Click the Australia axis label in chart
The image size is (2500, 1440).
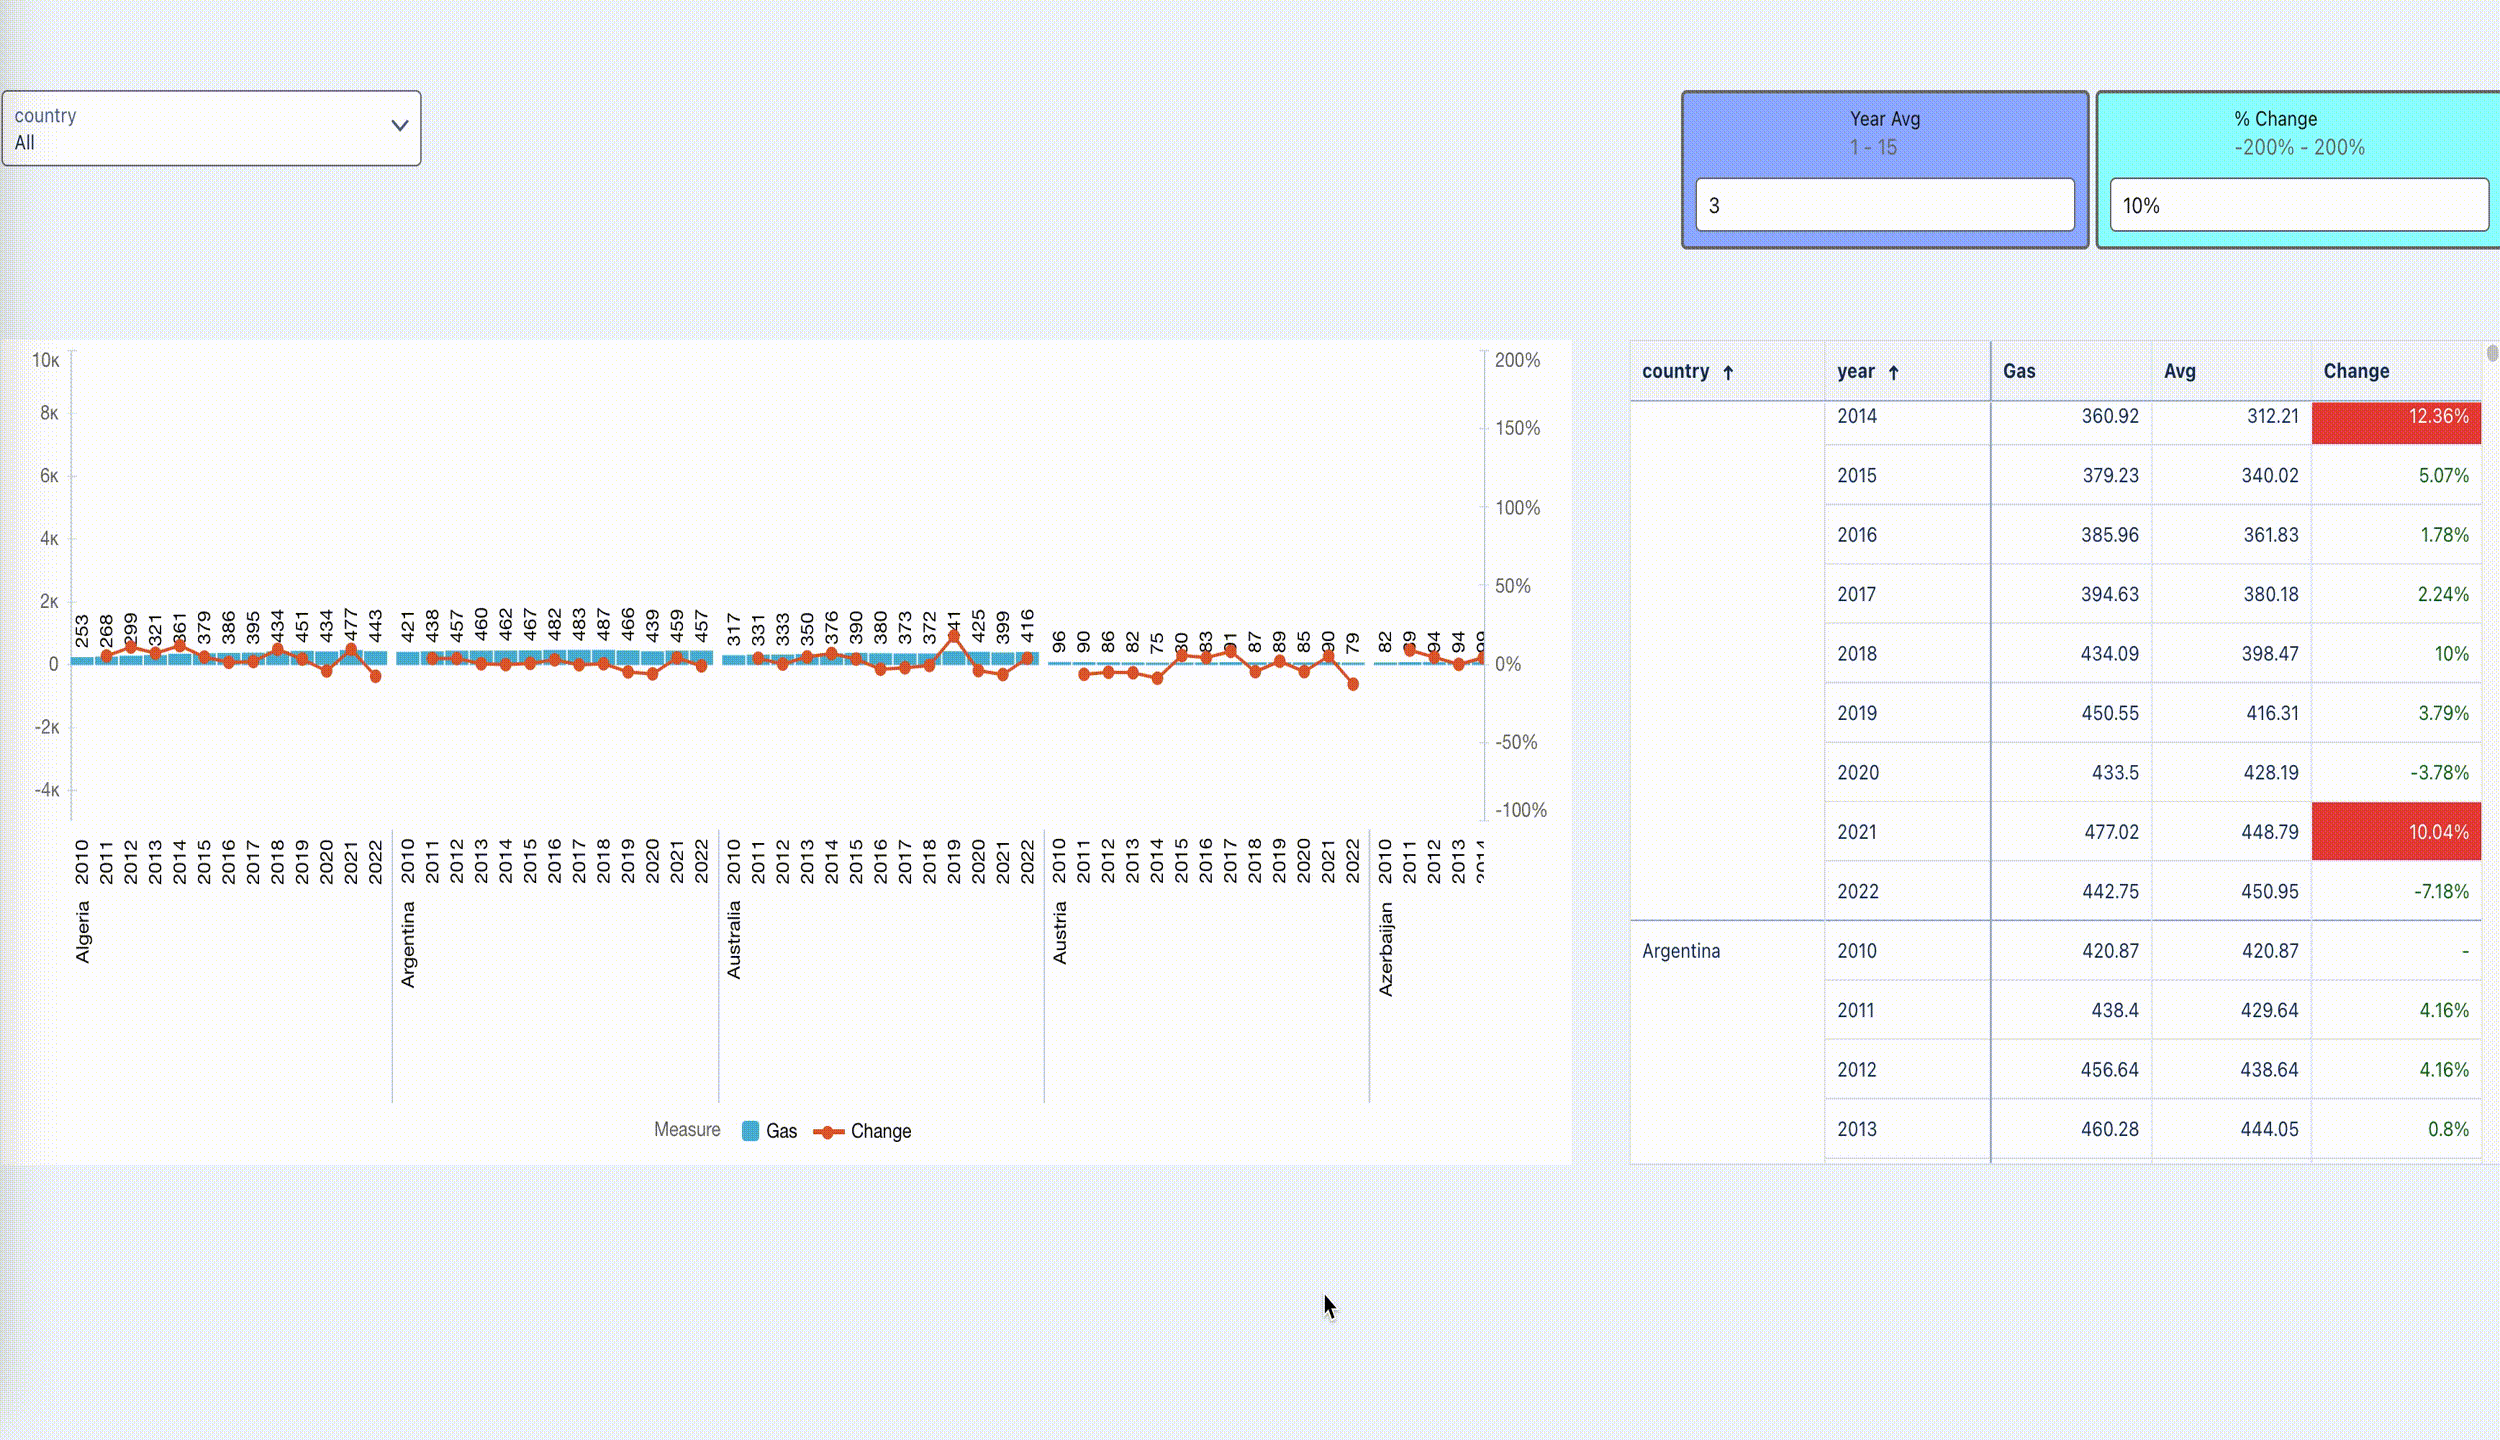coord(734,939)
